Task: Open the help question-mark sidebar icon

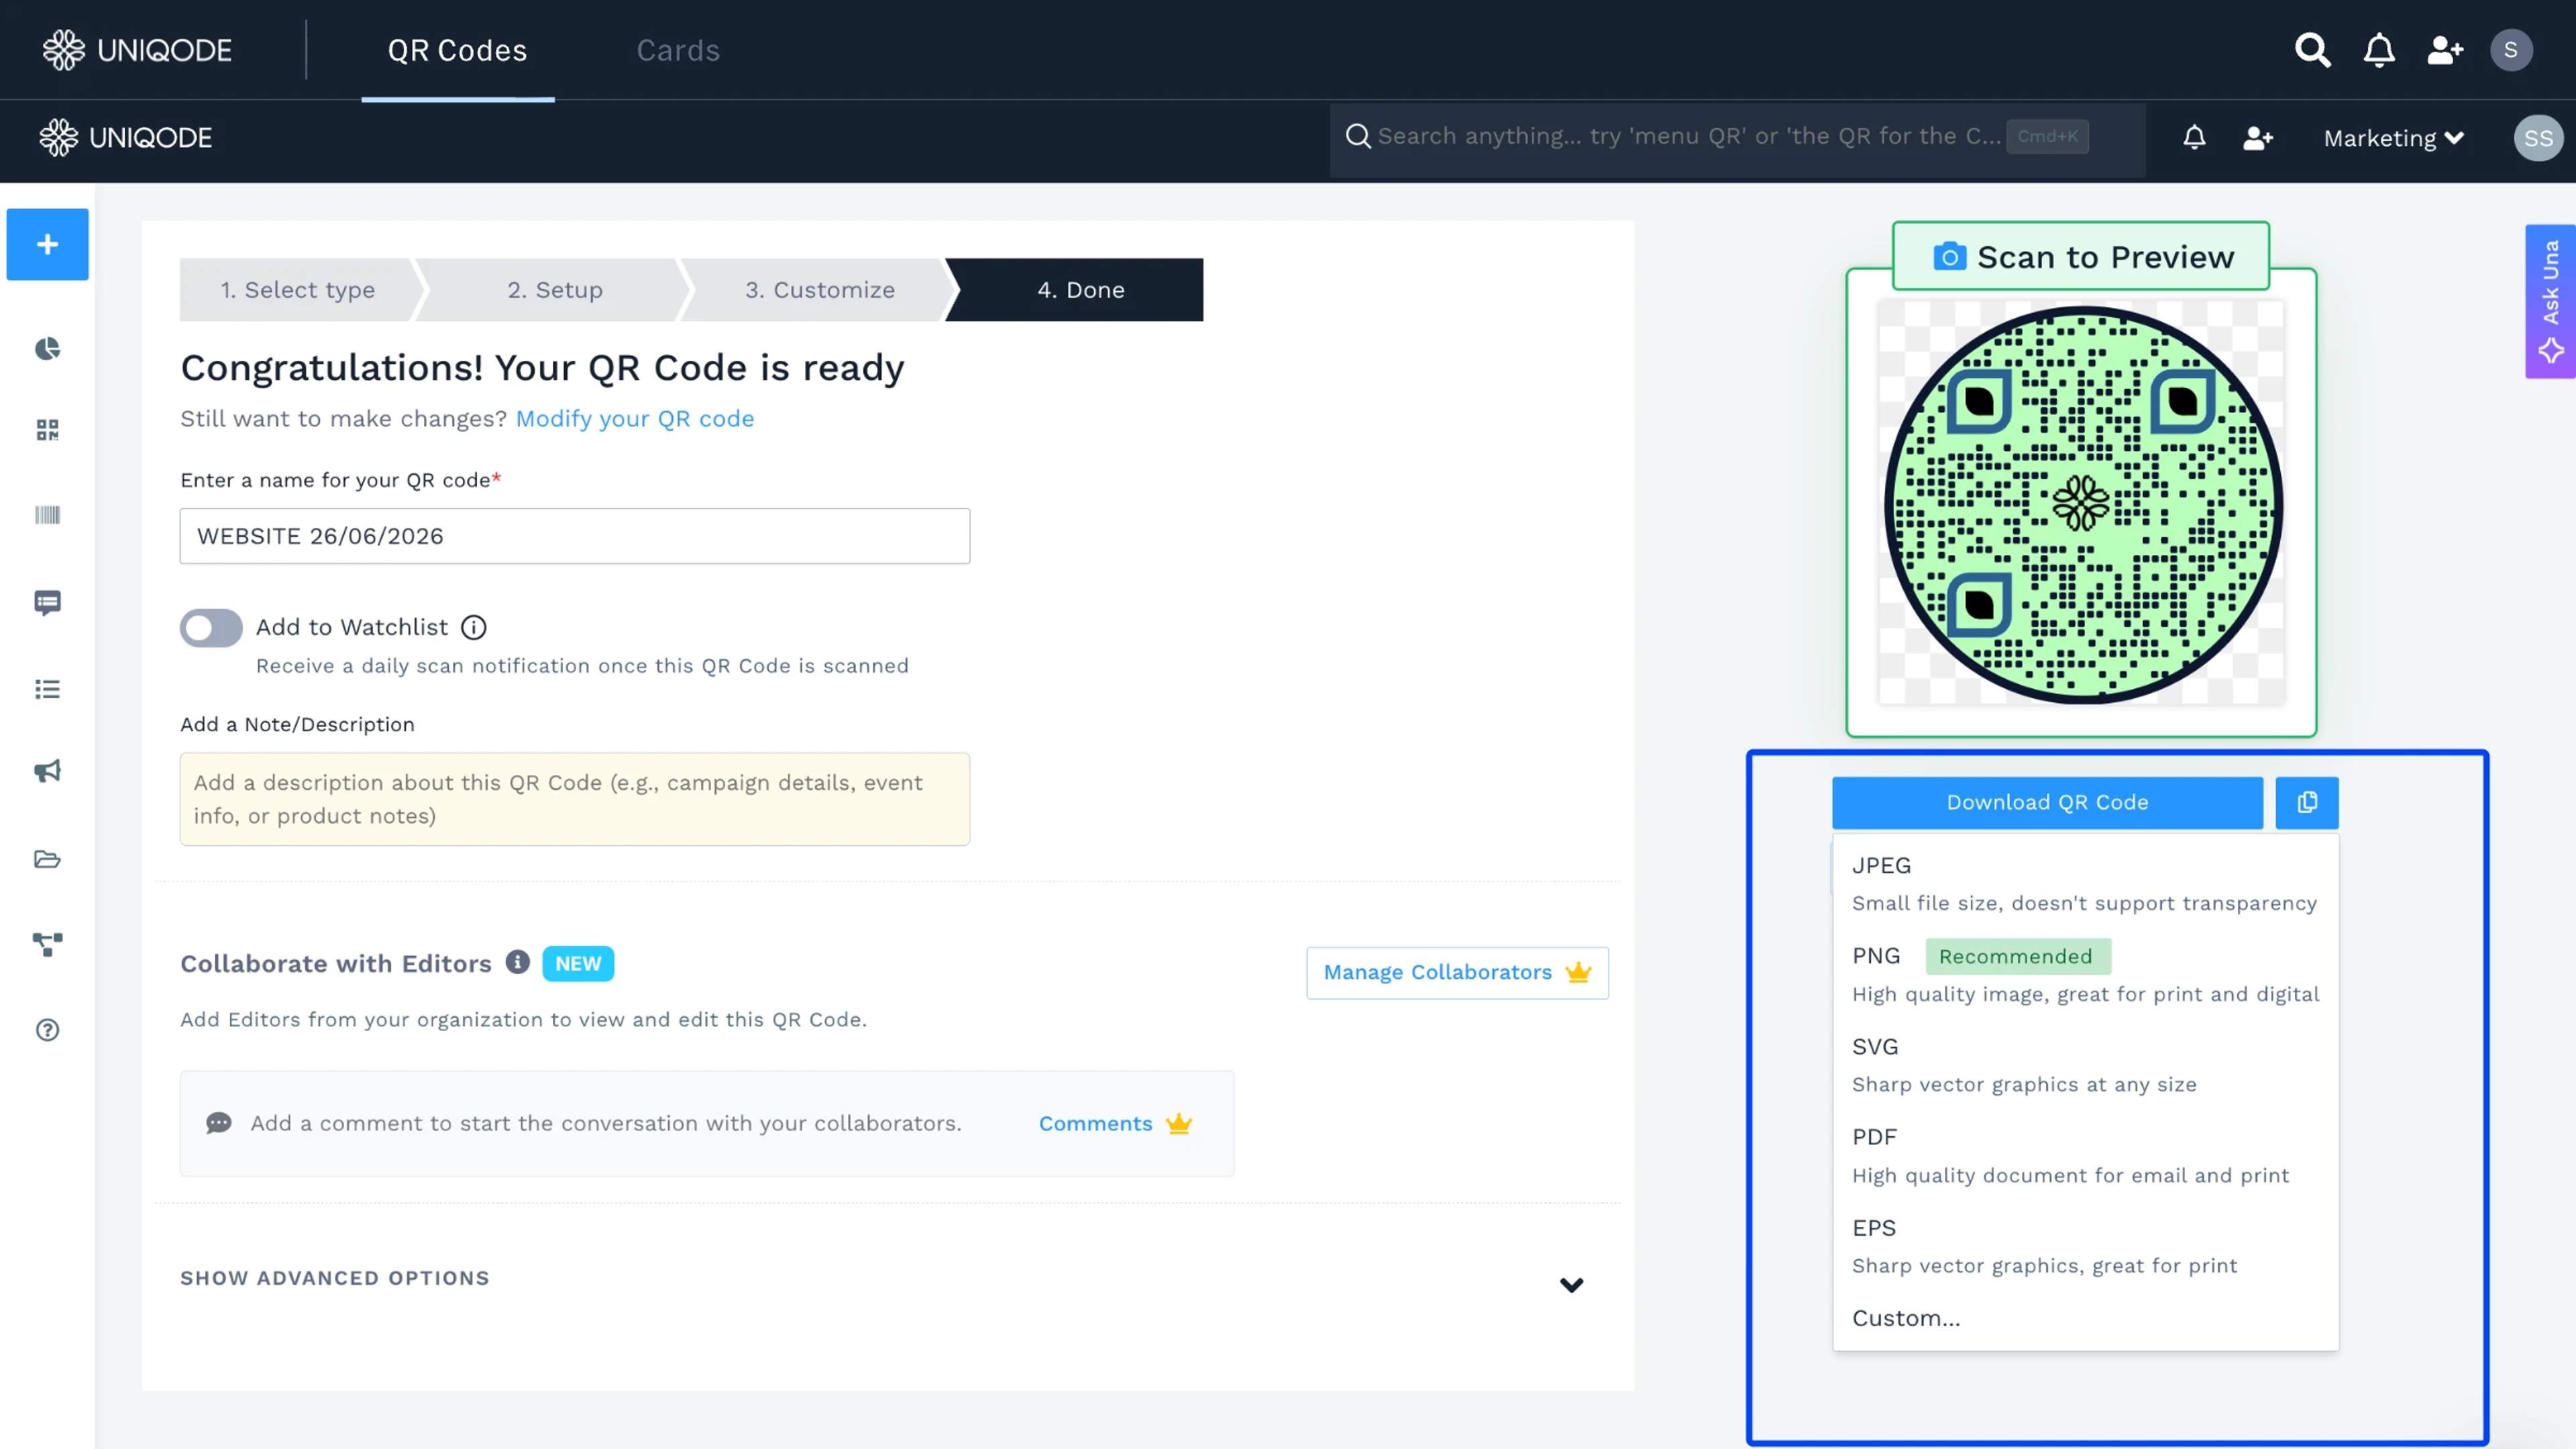Action: click(x=47, y=1030)
